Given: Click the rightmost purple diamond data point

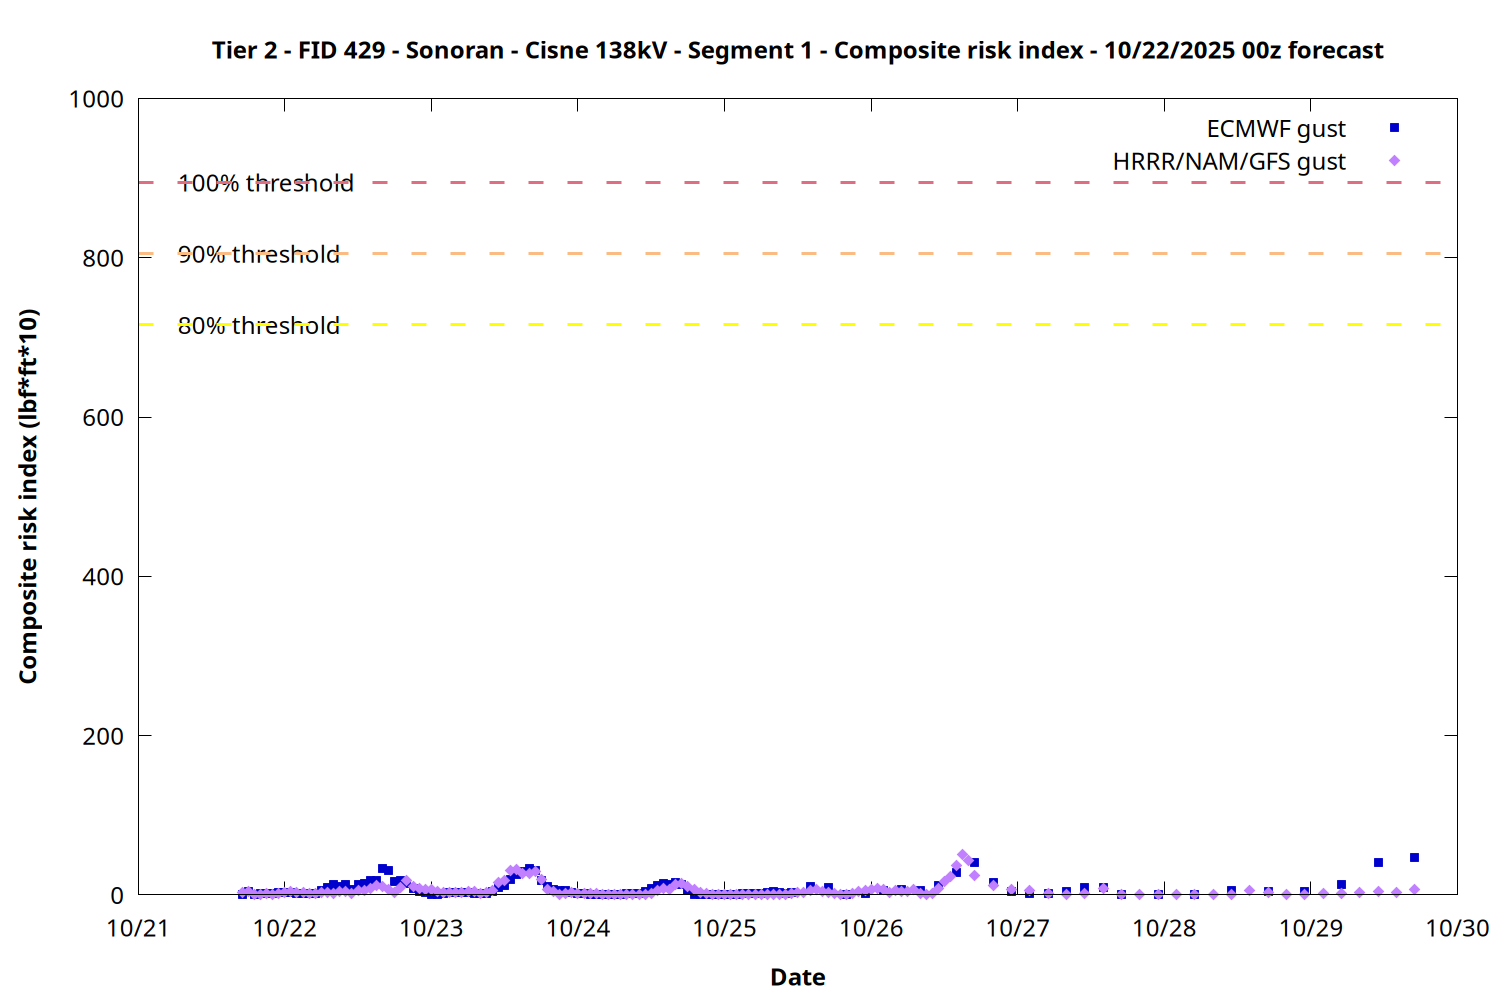Looking at the screenshot, I should (1414, 890).
